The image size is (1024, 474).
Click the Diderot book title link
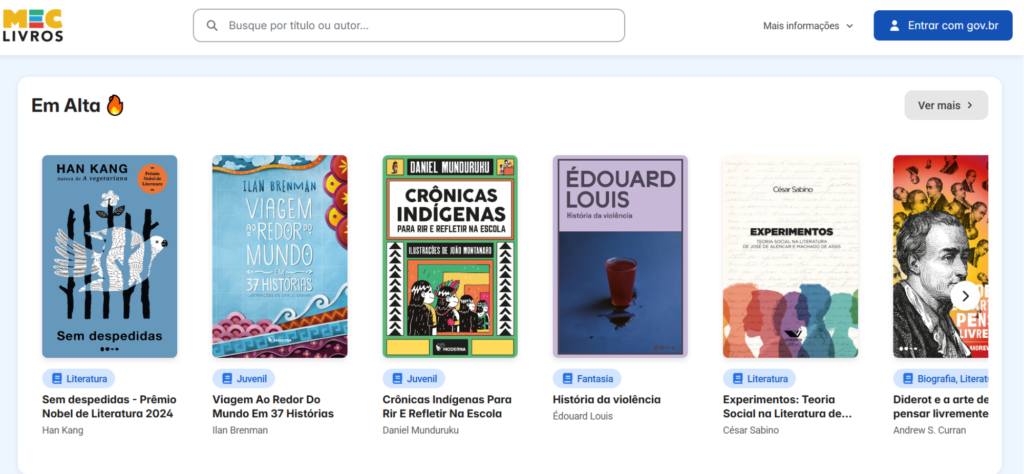click(x=940, y=406)
